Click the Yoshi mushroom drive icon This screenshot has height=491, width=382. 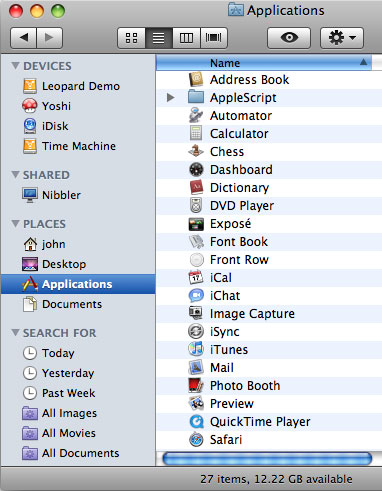[x=30, y=106]
